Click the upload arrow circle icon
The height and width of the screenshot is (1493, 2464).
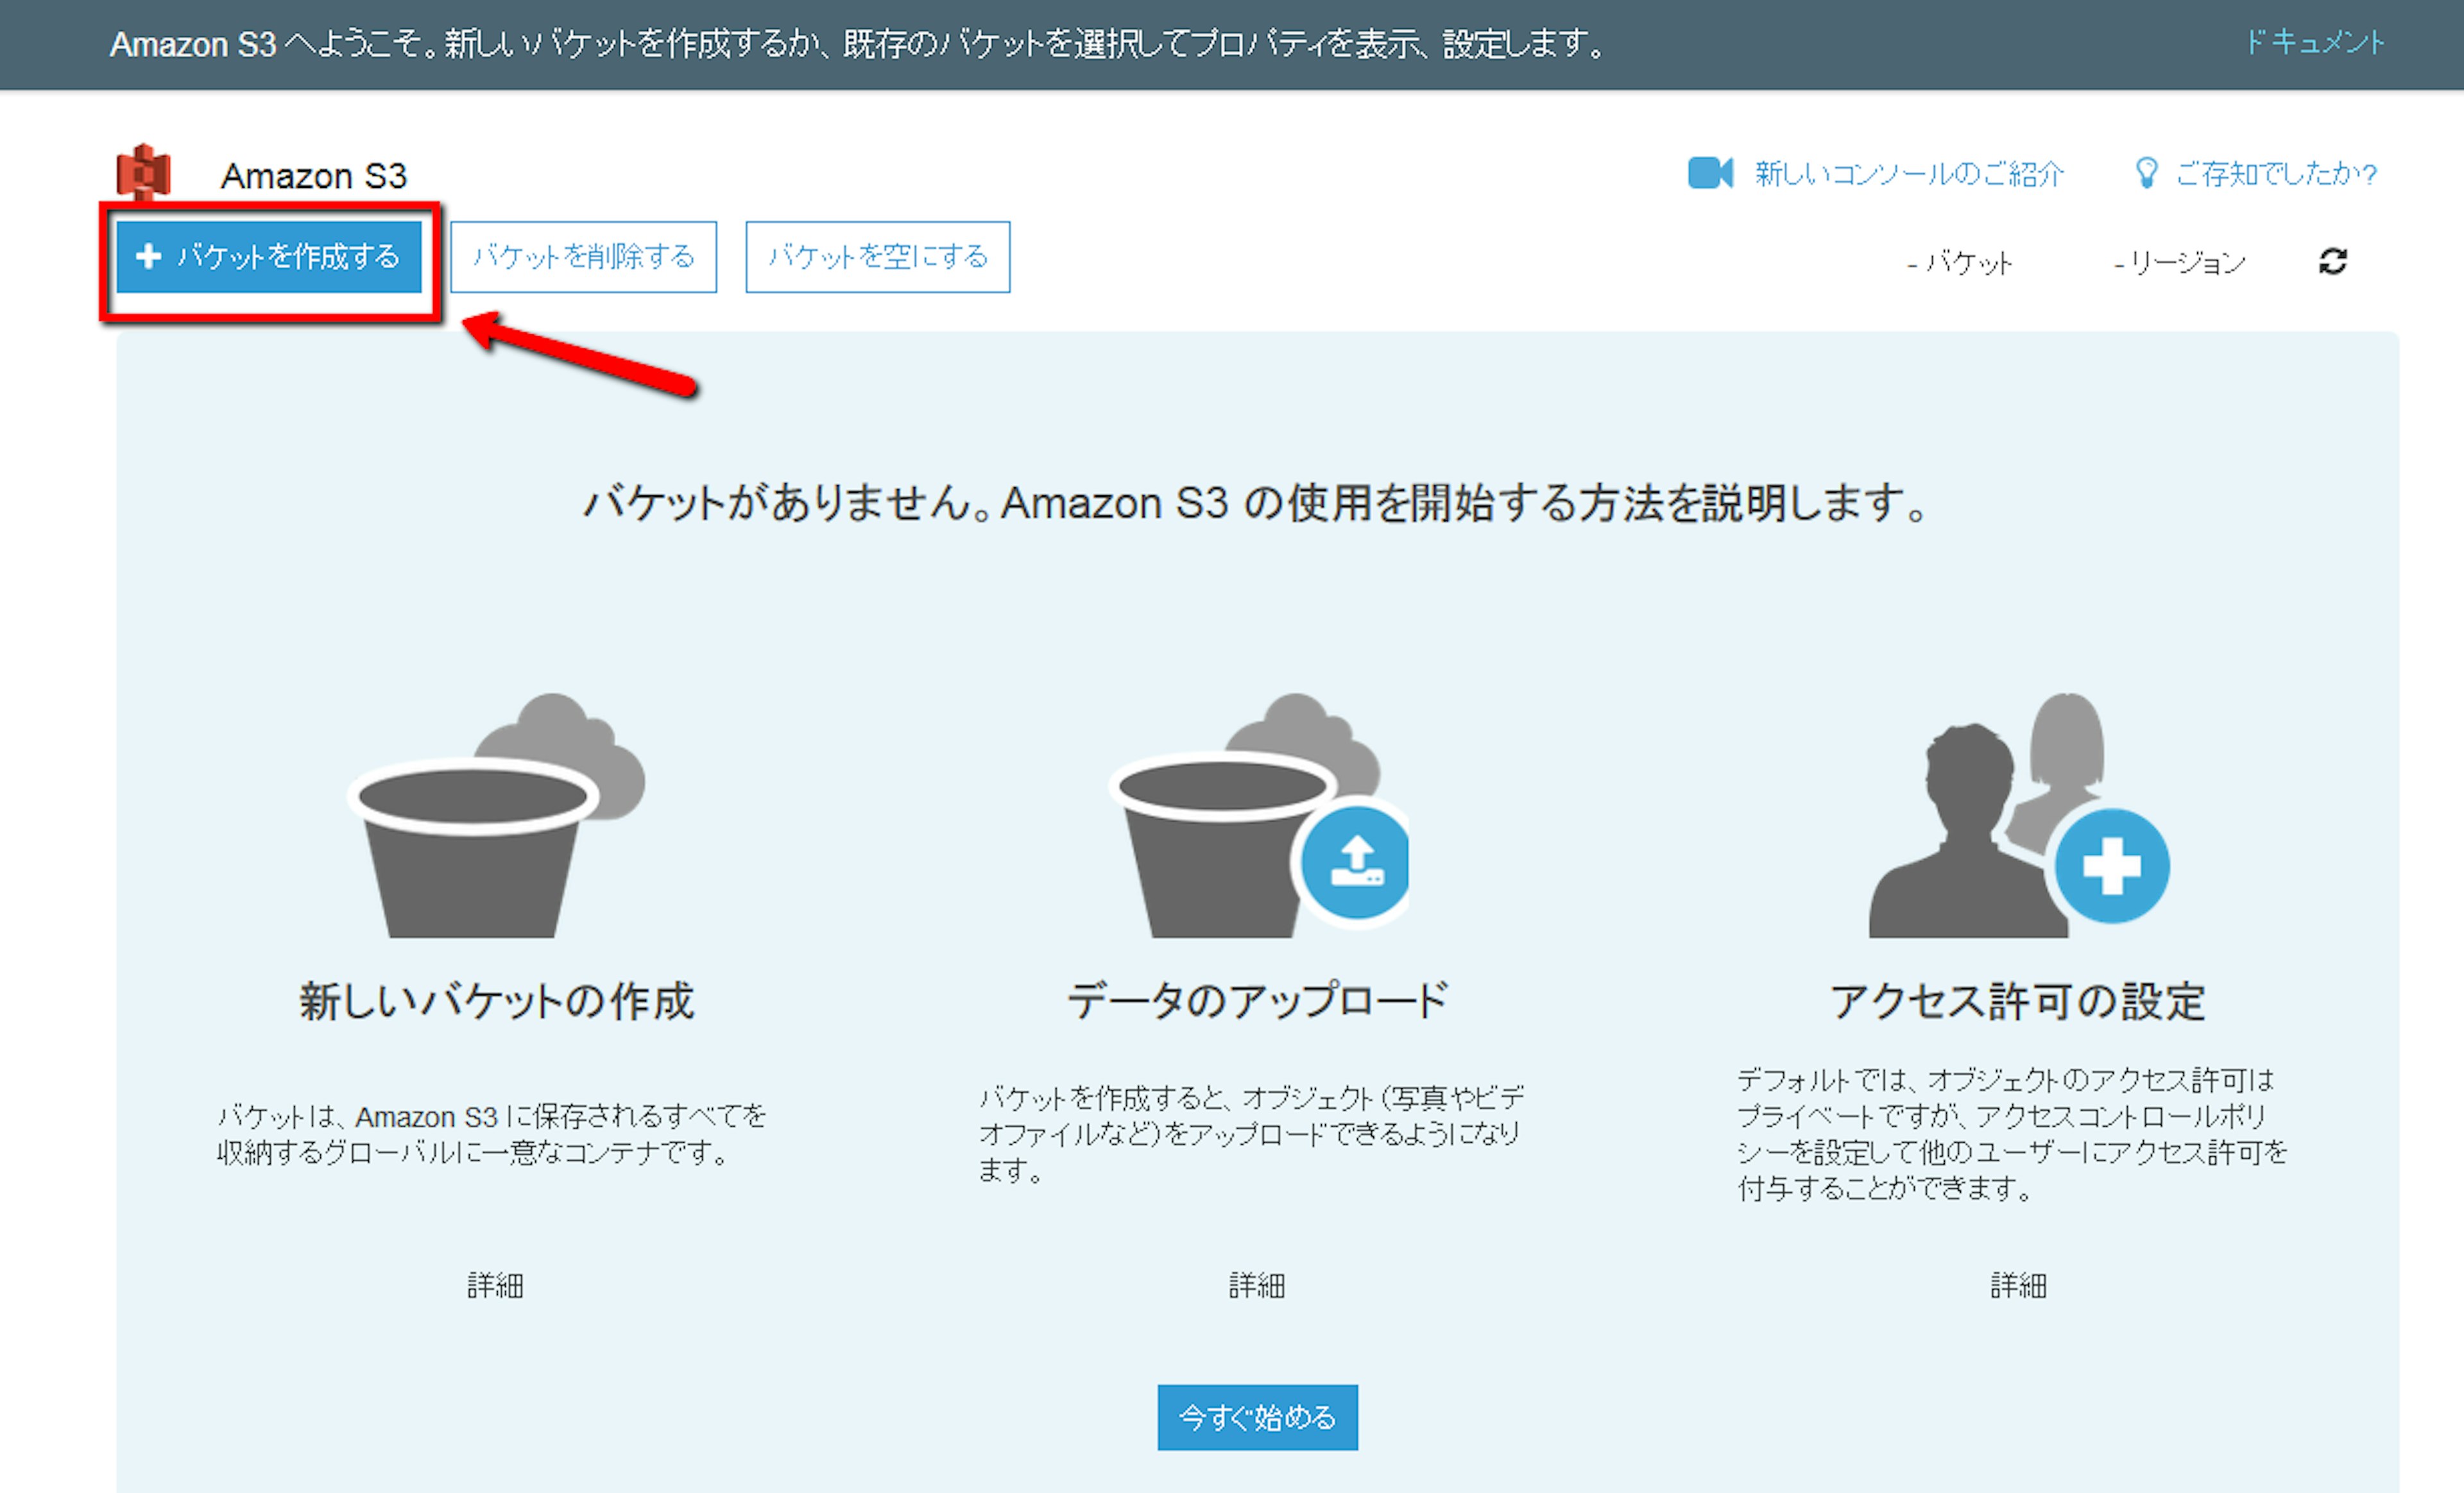1356,863
